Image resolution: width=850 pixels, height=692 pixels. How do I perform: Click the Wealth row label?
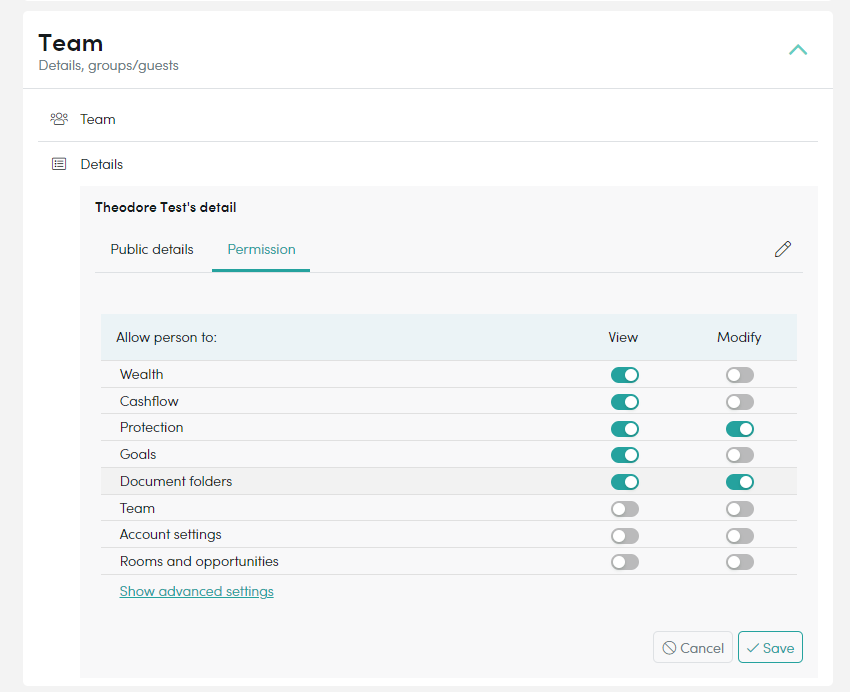(141, 374)
